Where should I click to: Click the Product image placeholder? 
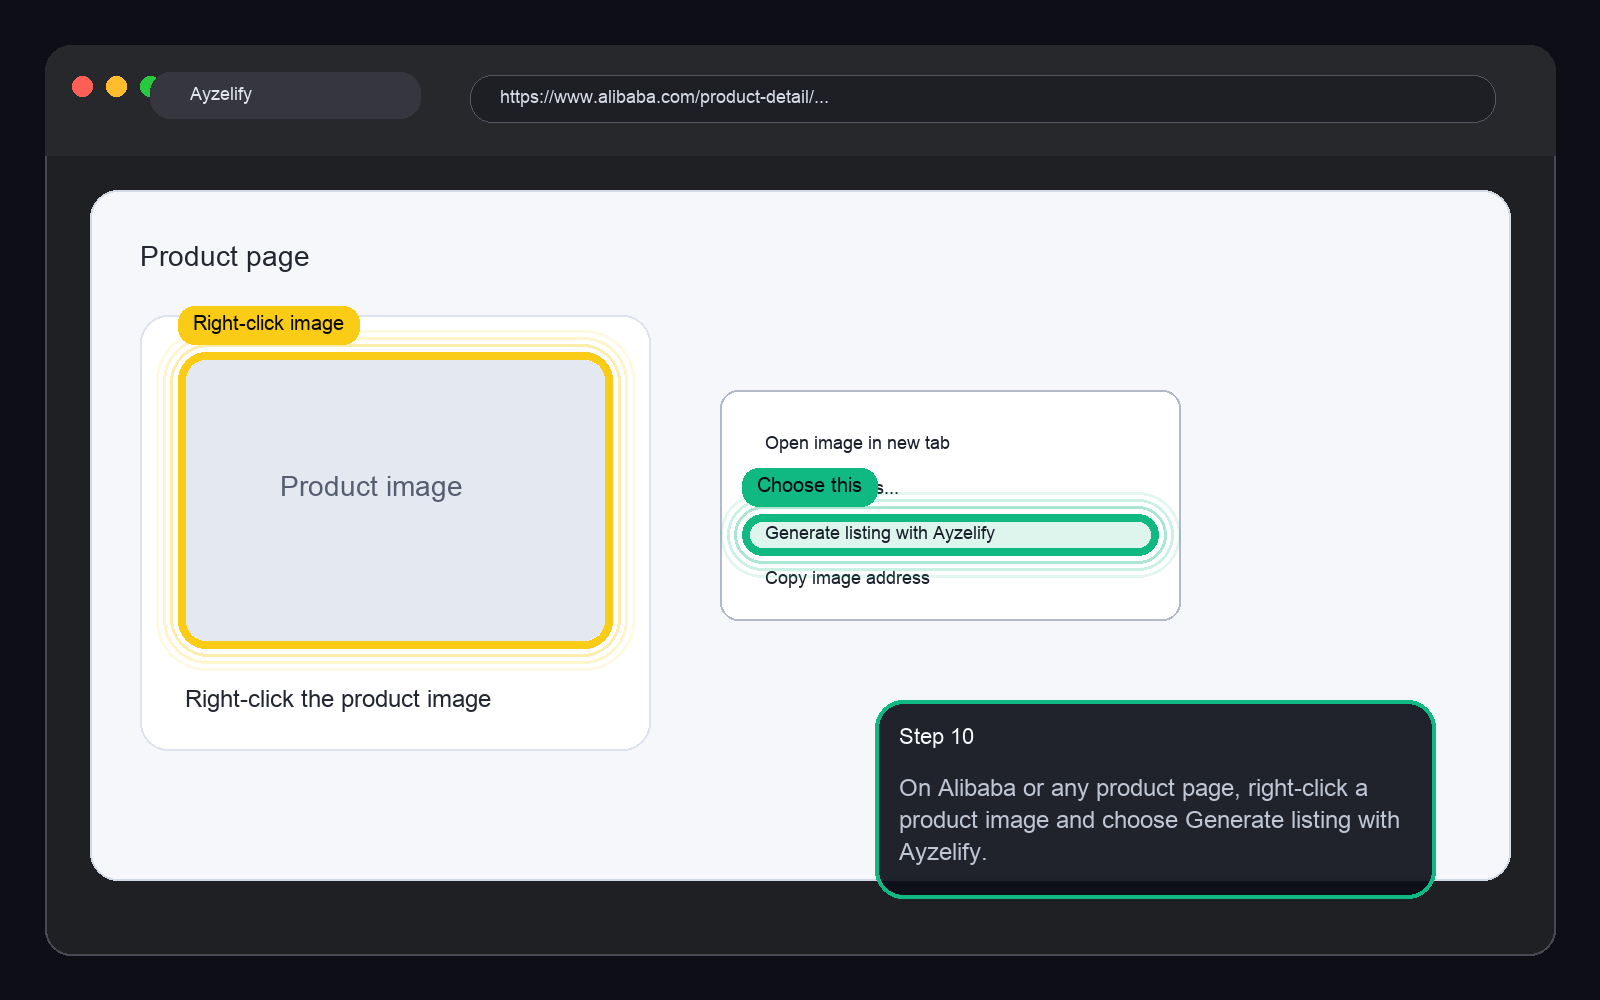(x=395, y=500)
